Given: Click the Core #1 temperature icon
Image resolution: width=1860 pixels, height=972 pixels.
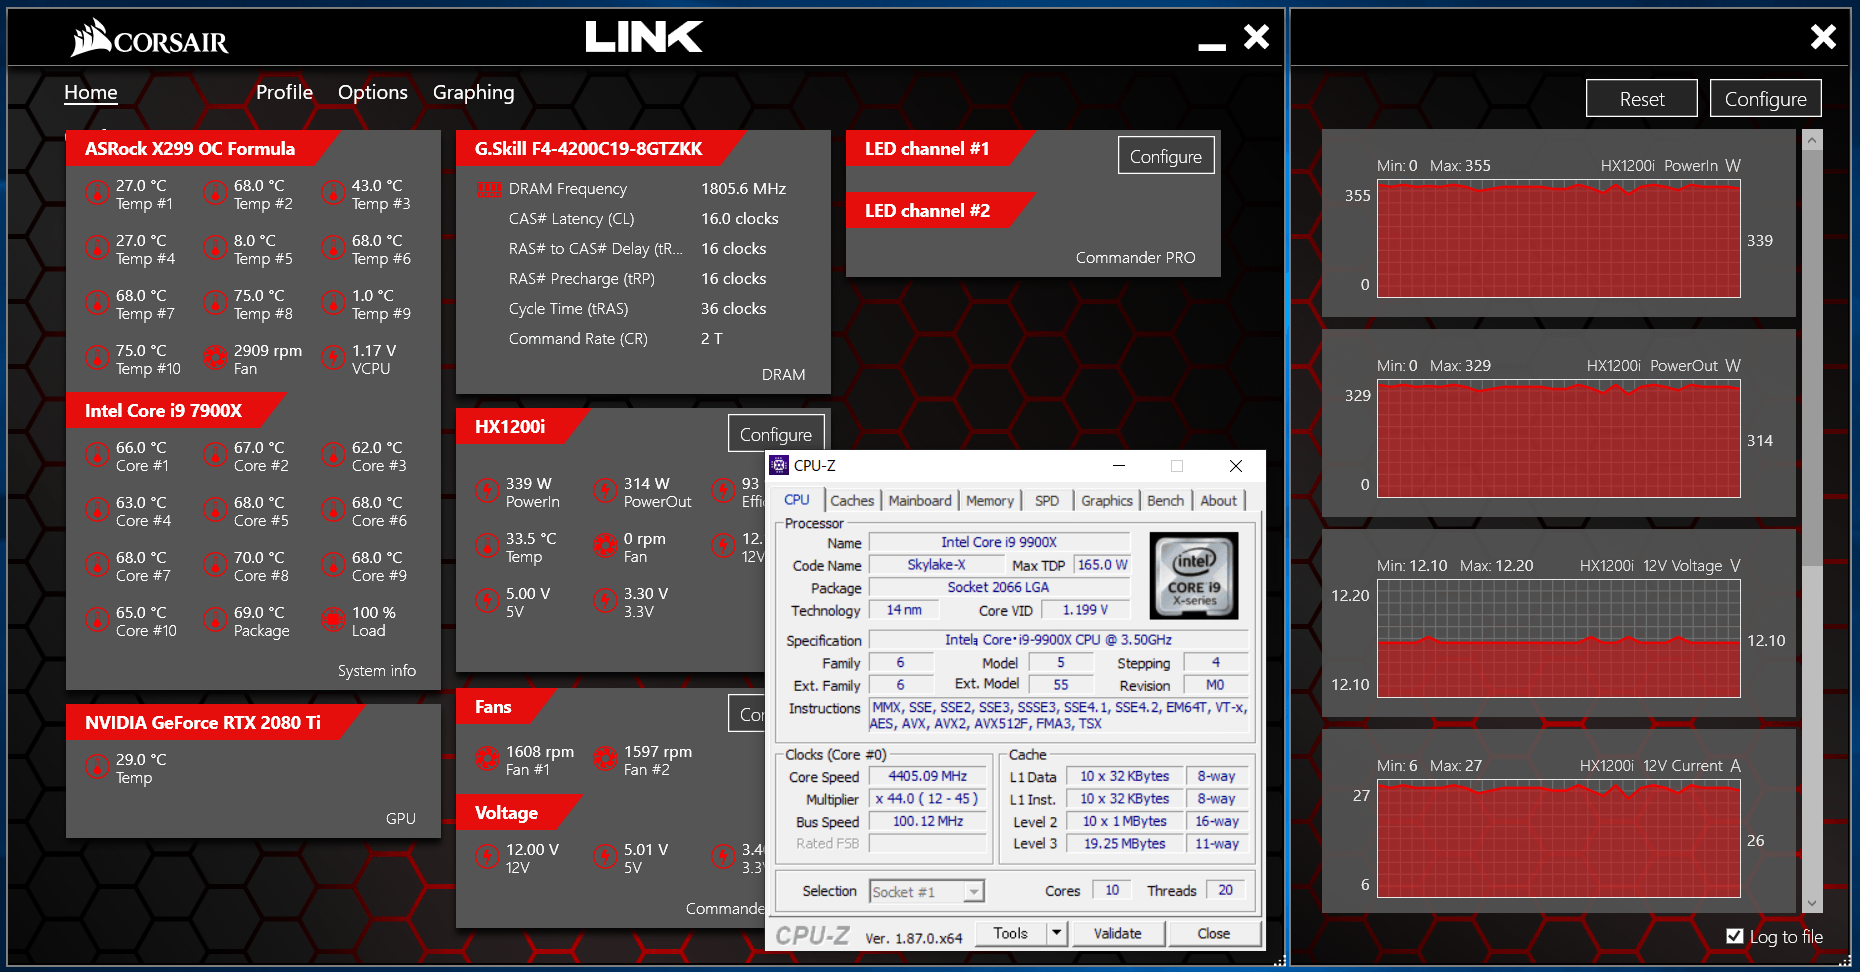Looking at the screenshot, I should (97, 454).
